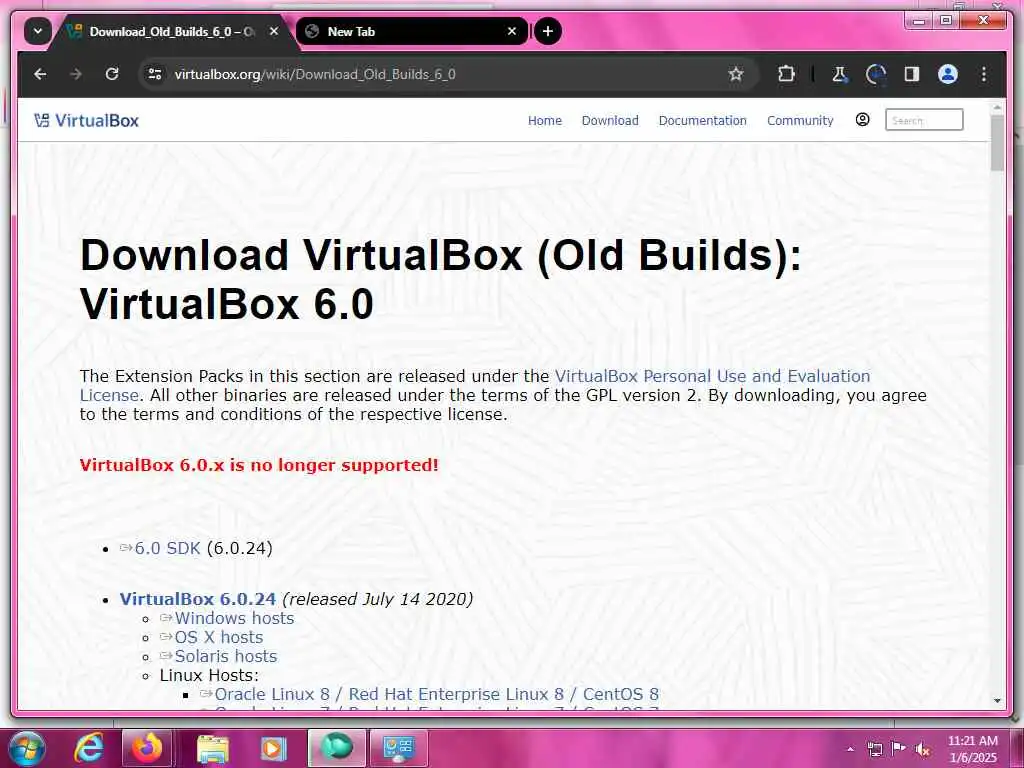Open the Download nav item
The image size is (1024, 768).
click(610, 120)
